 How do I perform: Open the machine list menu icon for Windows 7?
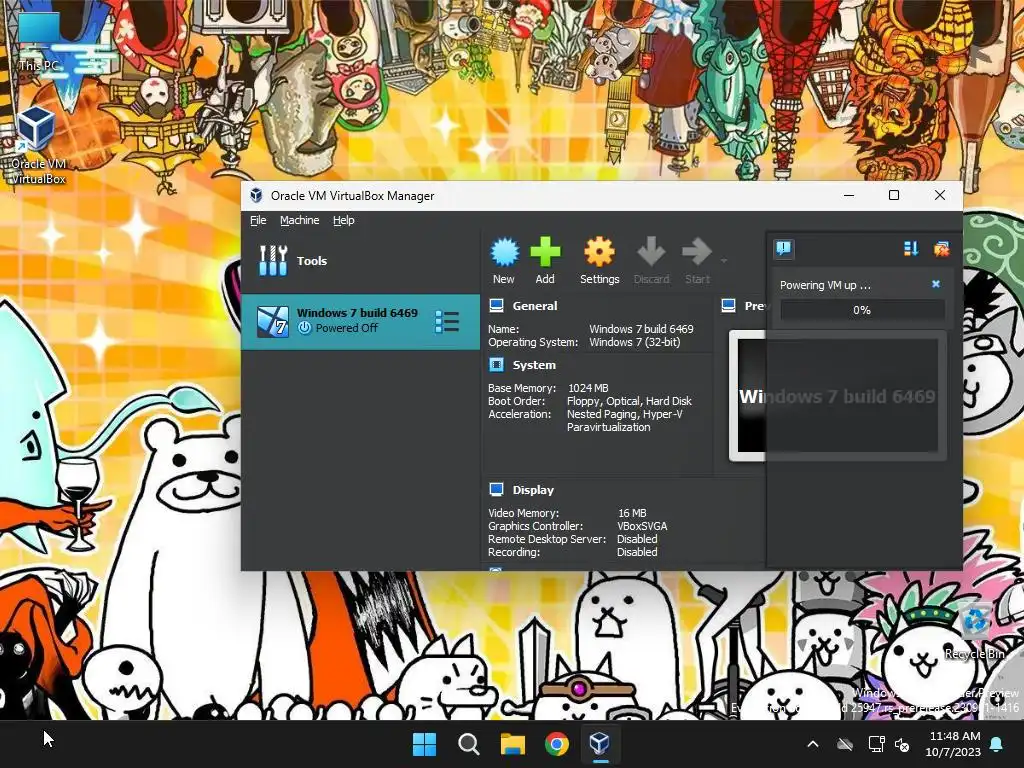[x=447, y=322]
